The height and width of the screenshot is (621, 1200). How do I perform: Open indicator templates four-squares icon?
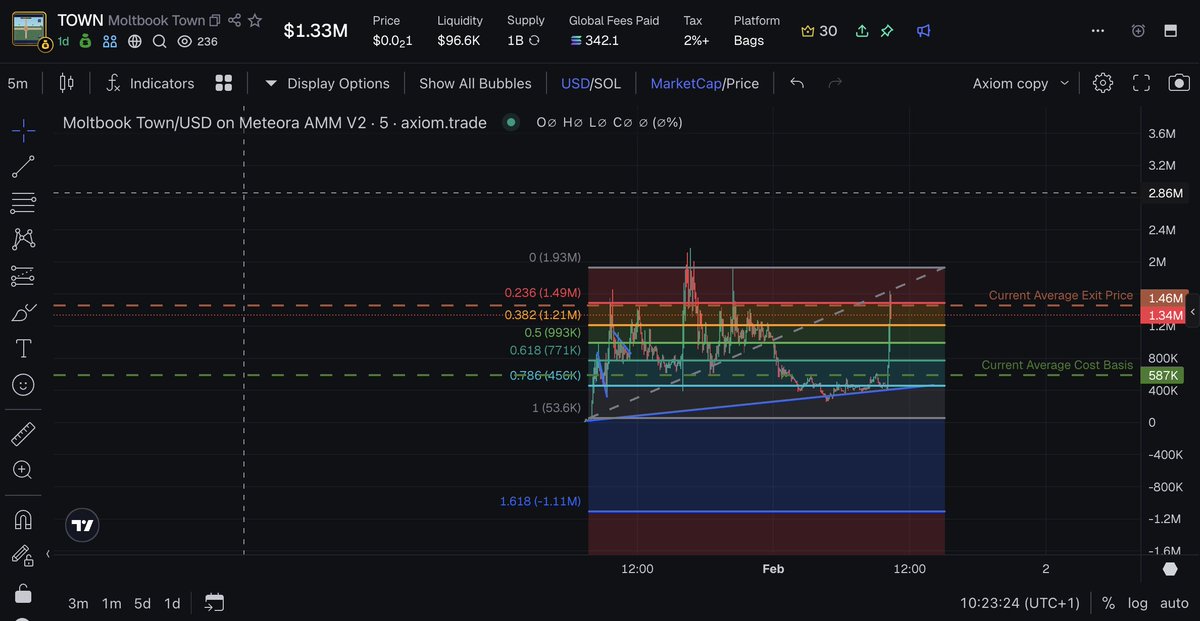[x=224, y=83]
